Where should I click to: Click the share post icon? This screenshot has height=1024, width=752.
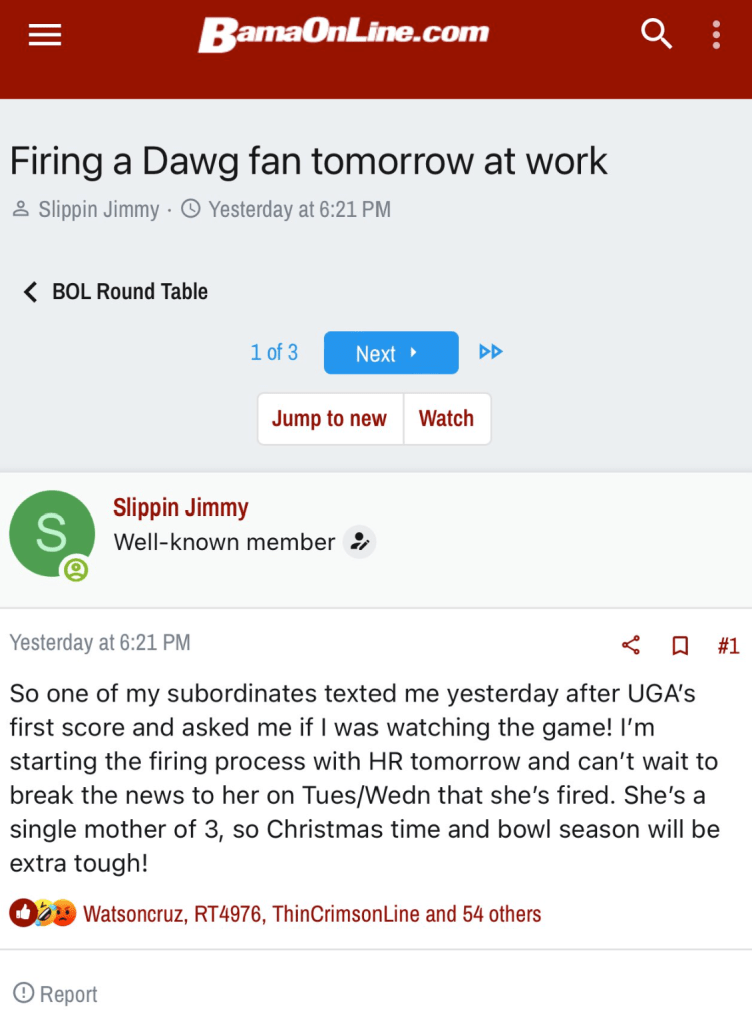coord(631,645)
